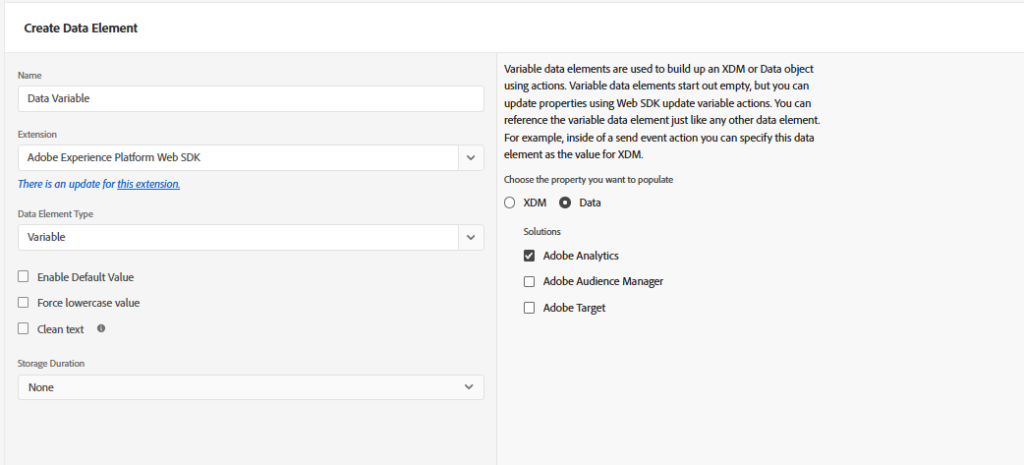Click the 'Data Element Type' label
1024x465 pixels.
coord(56,214)
